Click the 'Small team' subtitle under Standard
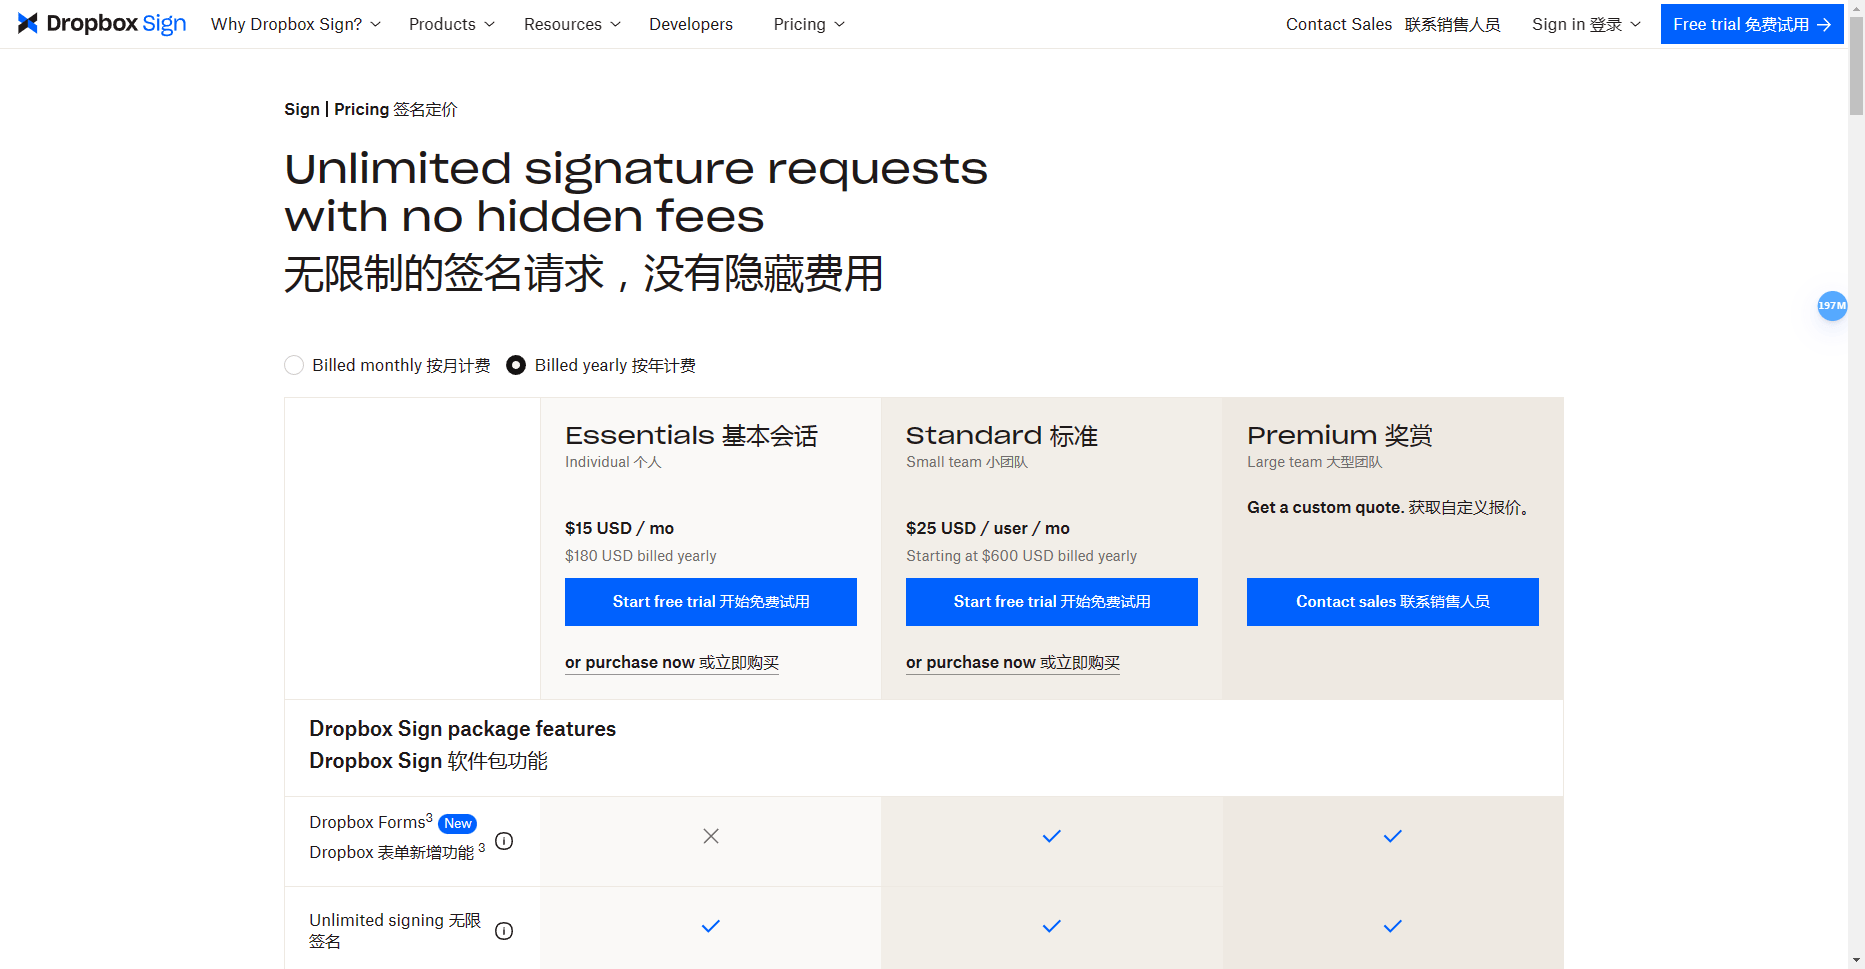 point(967,462)
